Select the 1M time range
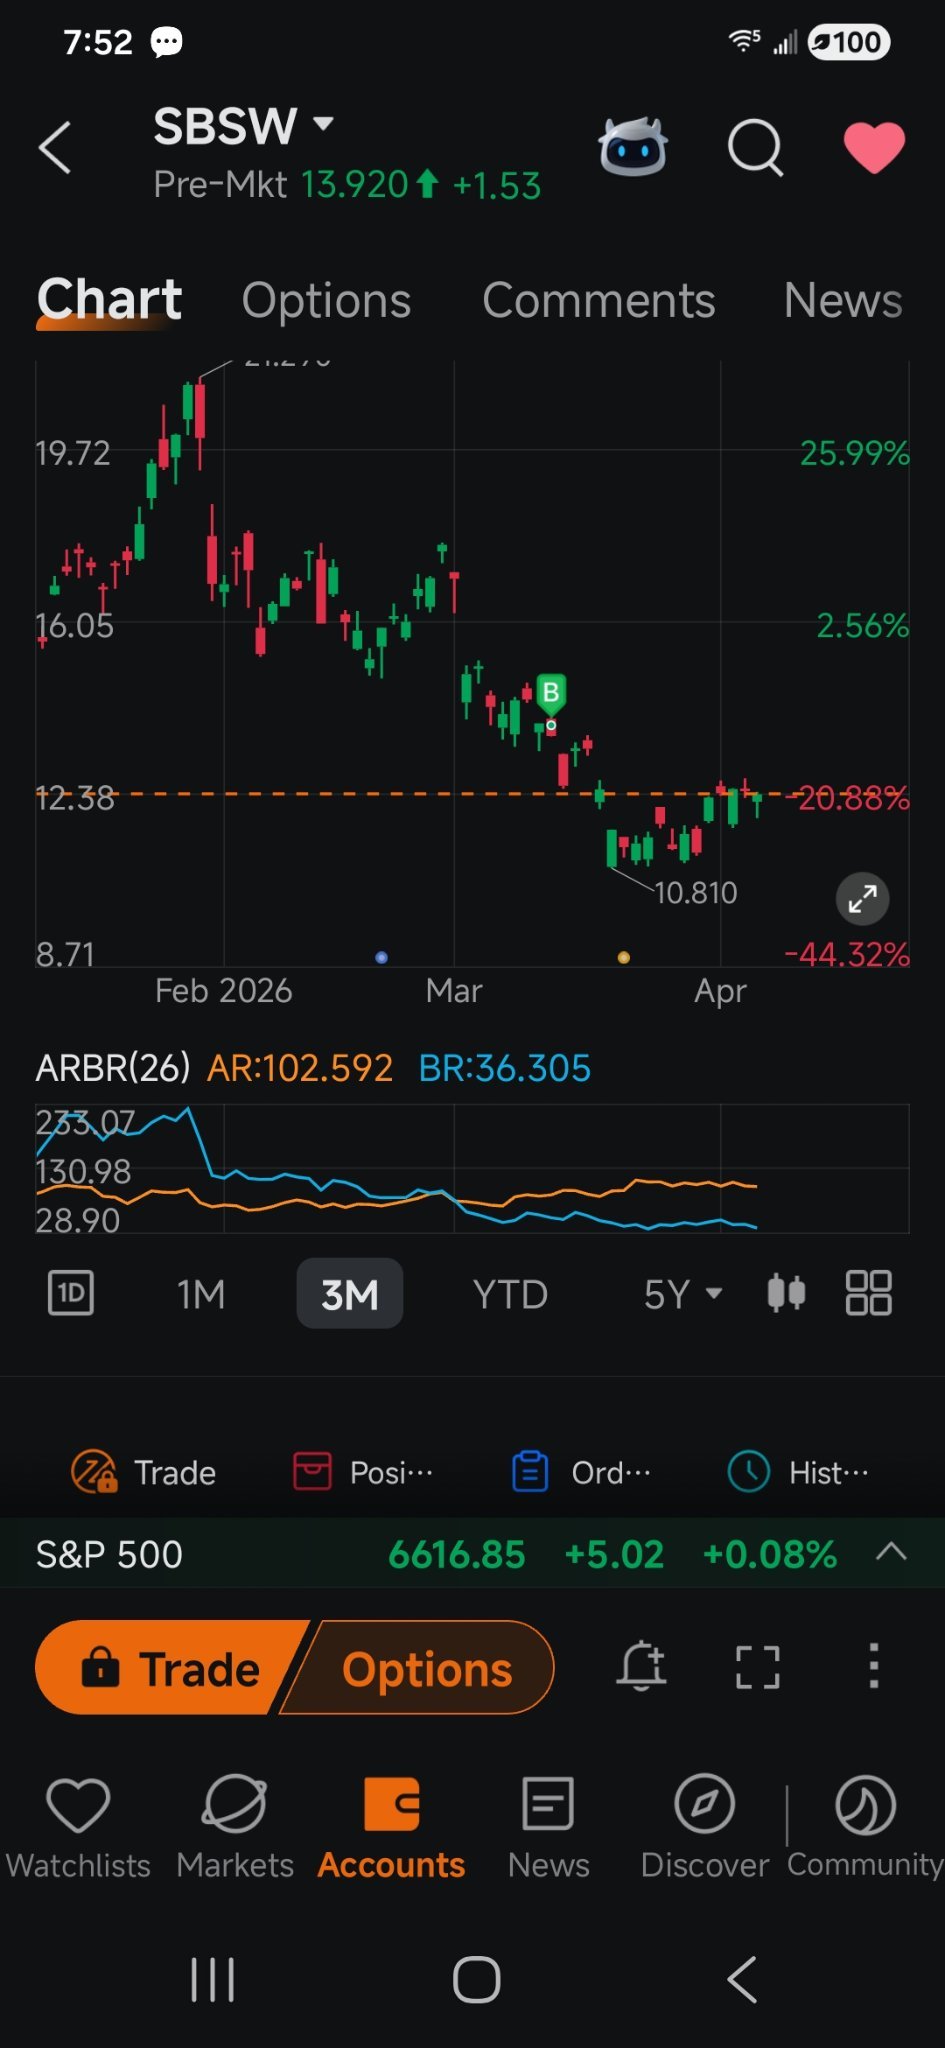The width and height of the screenshot is (945, 2048). (201, 1294)
